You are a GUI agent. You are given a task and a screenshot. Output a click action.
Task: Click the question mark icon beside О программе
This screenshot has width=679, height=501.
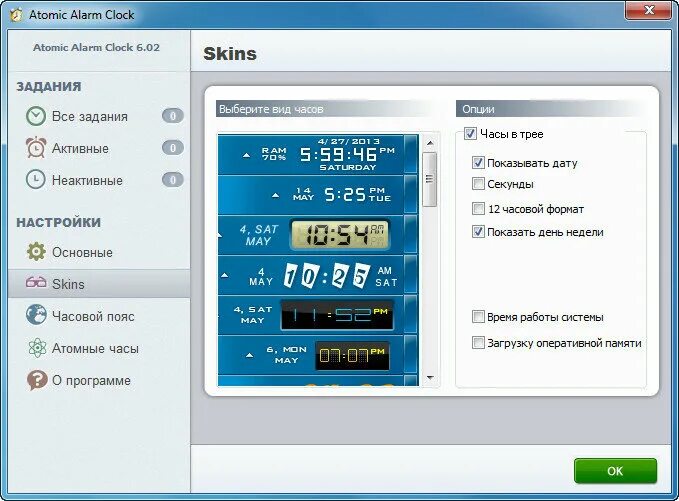pos(37,380)
